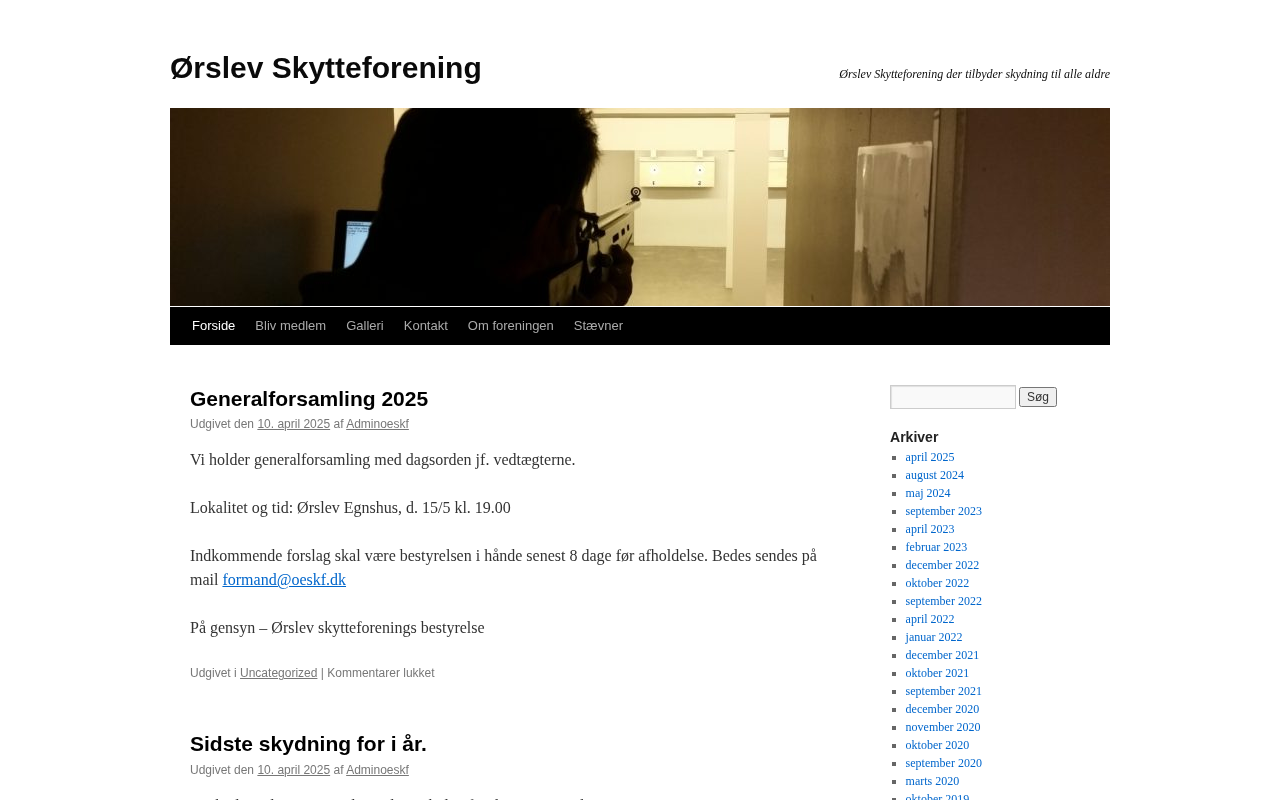Viewport: 1280px width, 800px height.
Task: Open the Uncategorized category link
Action: (x=278, y=673)
